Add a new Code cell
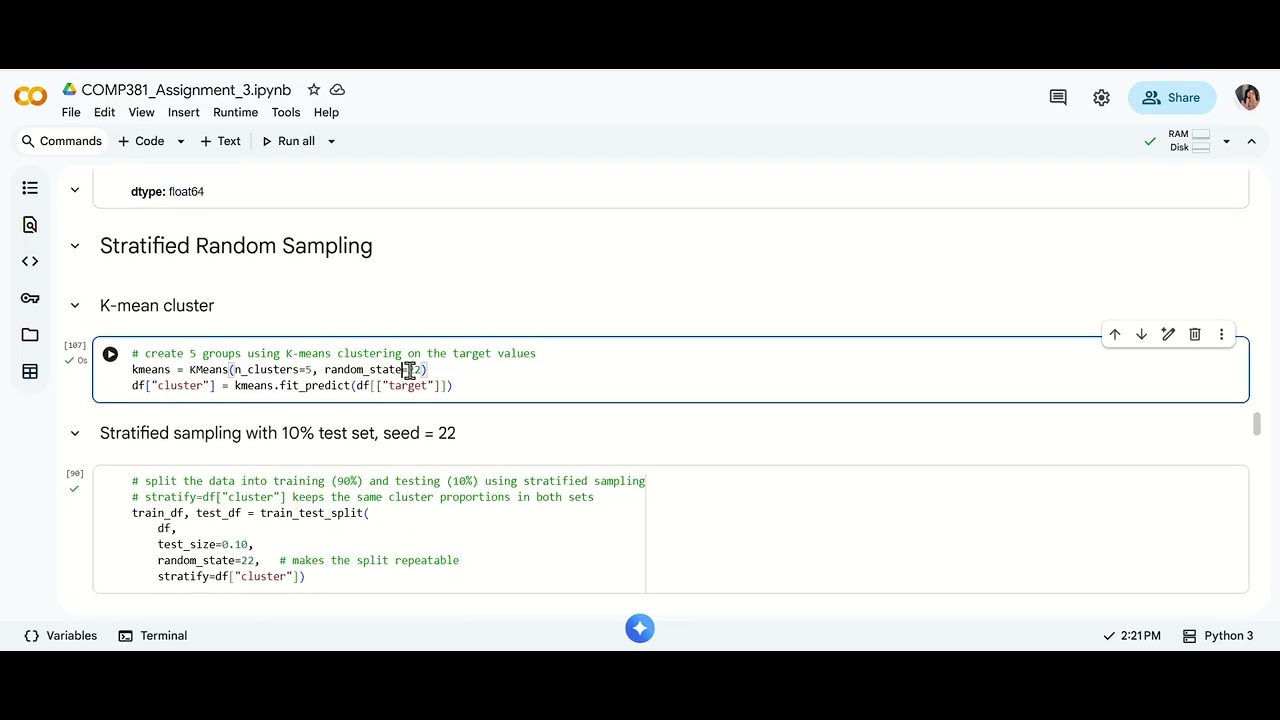The image size is (1280, 720). click(141, 141)
